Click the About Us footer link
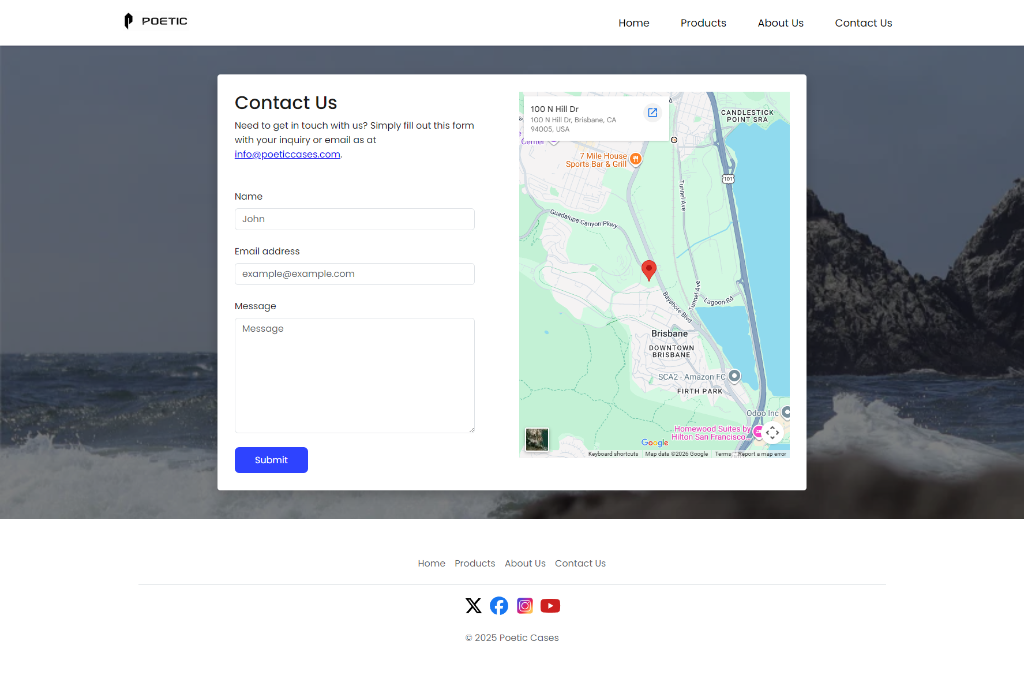This screenshot has width=1024, height=677. [x=525, y=563]
